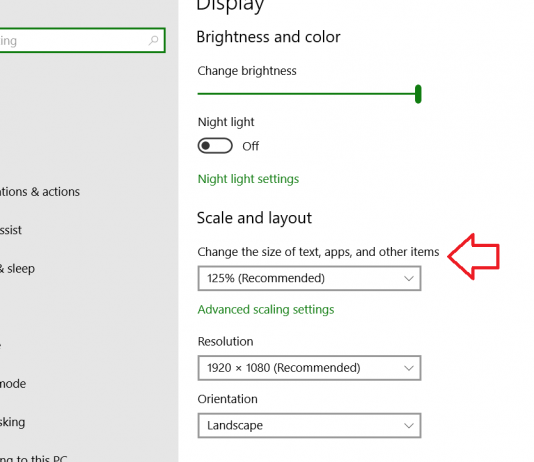Image resolution: width=534 pixels, height=462 pixels.
Task: Select Multitasking sidebar item
Action: tap(12, 422)
